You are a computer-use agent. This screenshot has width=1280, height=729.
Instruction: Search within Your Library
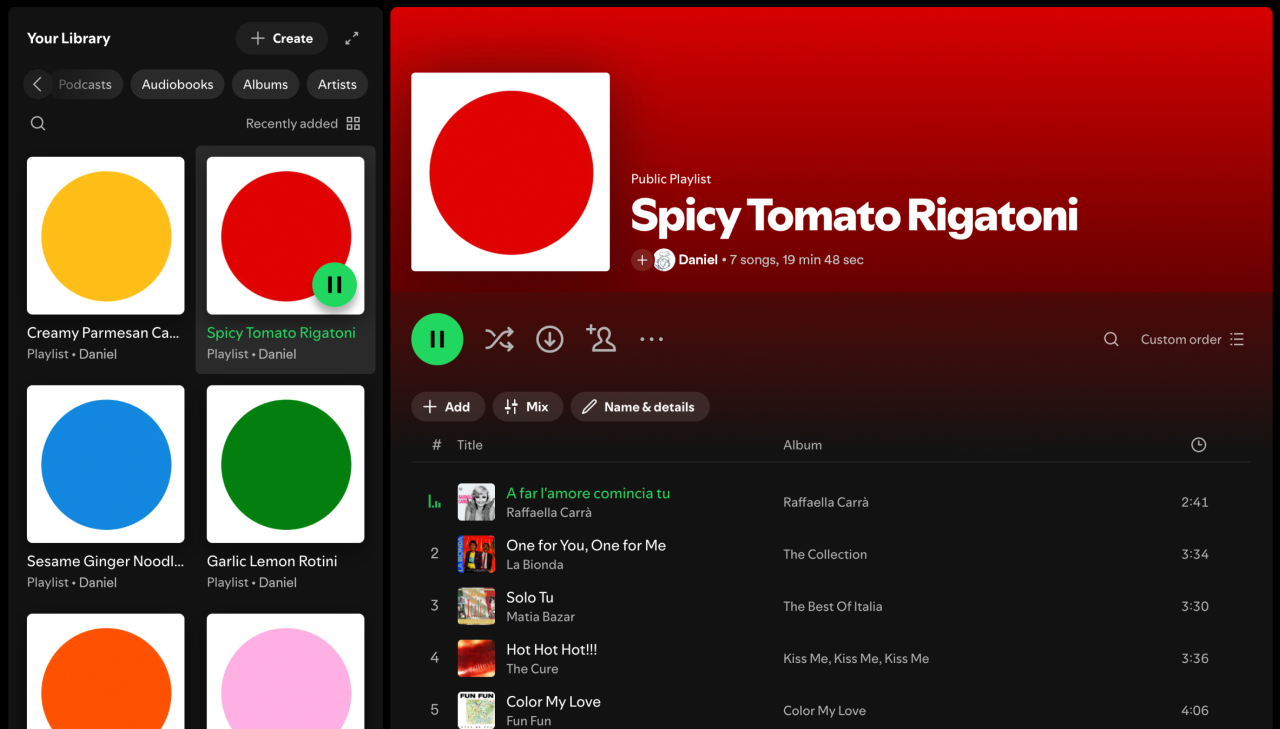point(38,123)
